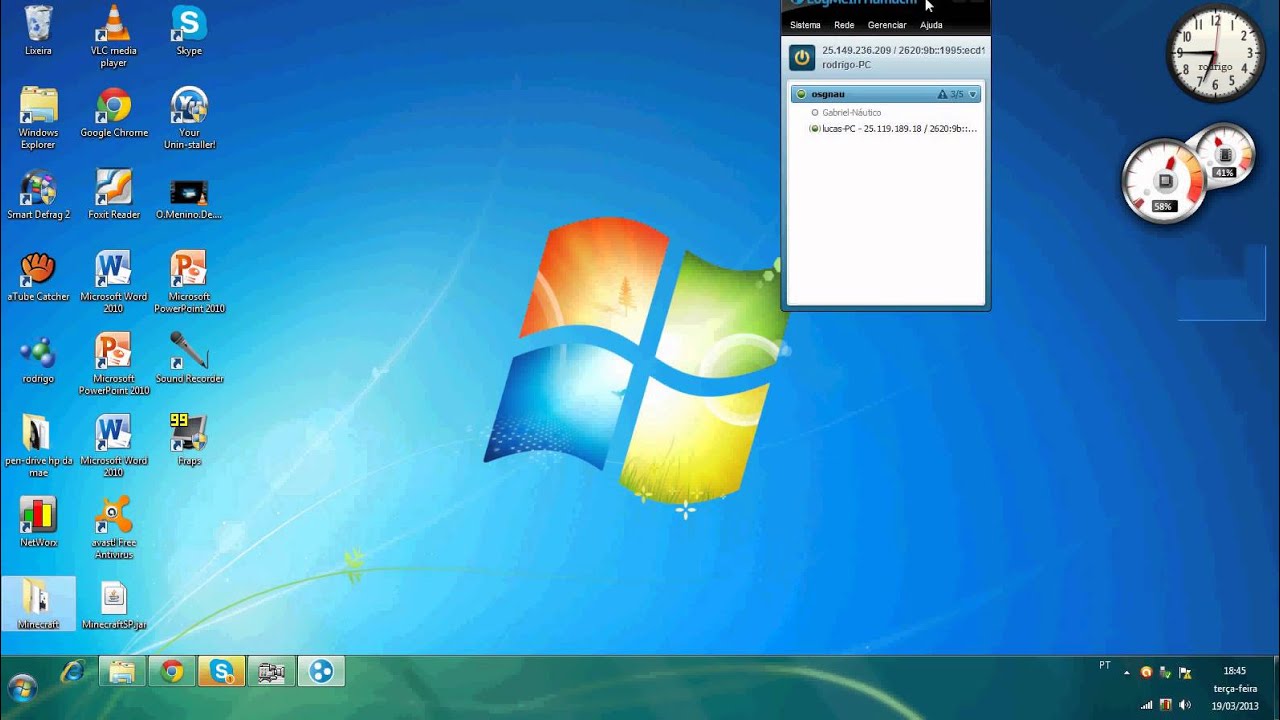Select the VLC media player shortcut
The image size is (1280, 720).
point(114,35)
